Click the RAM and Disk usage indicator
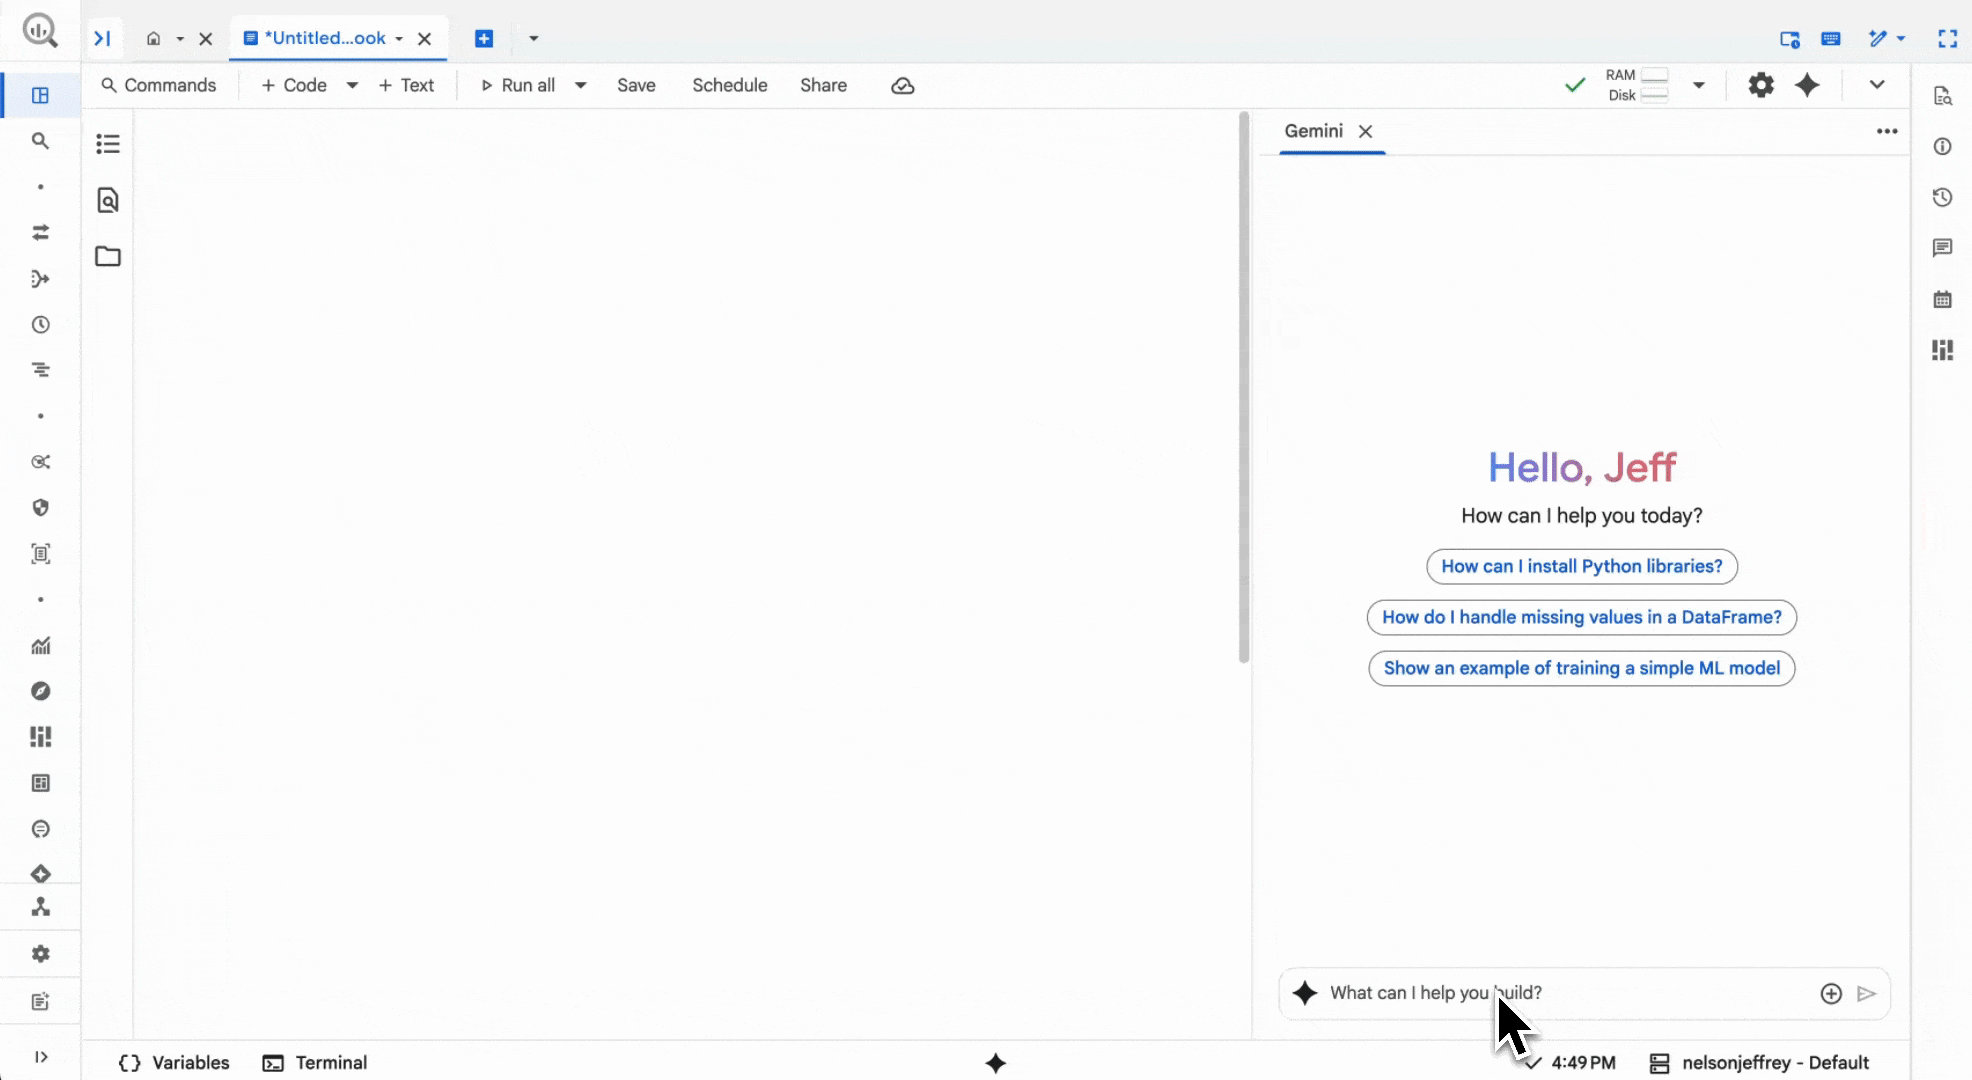 point(1638,85)
